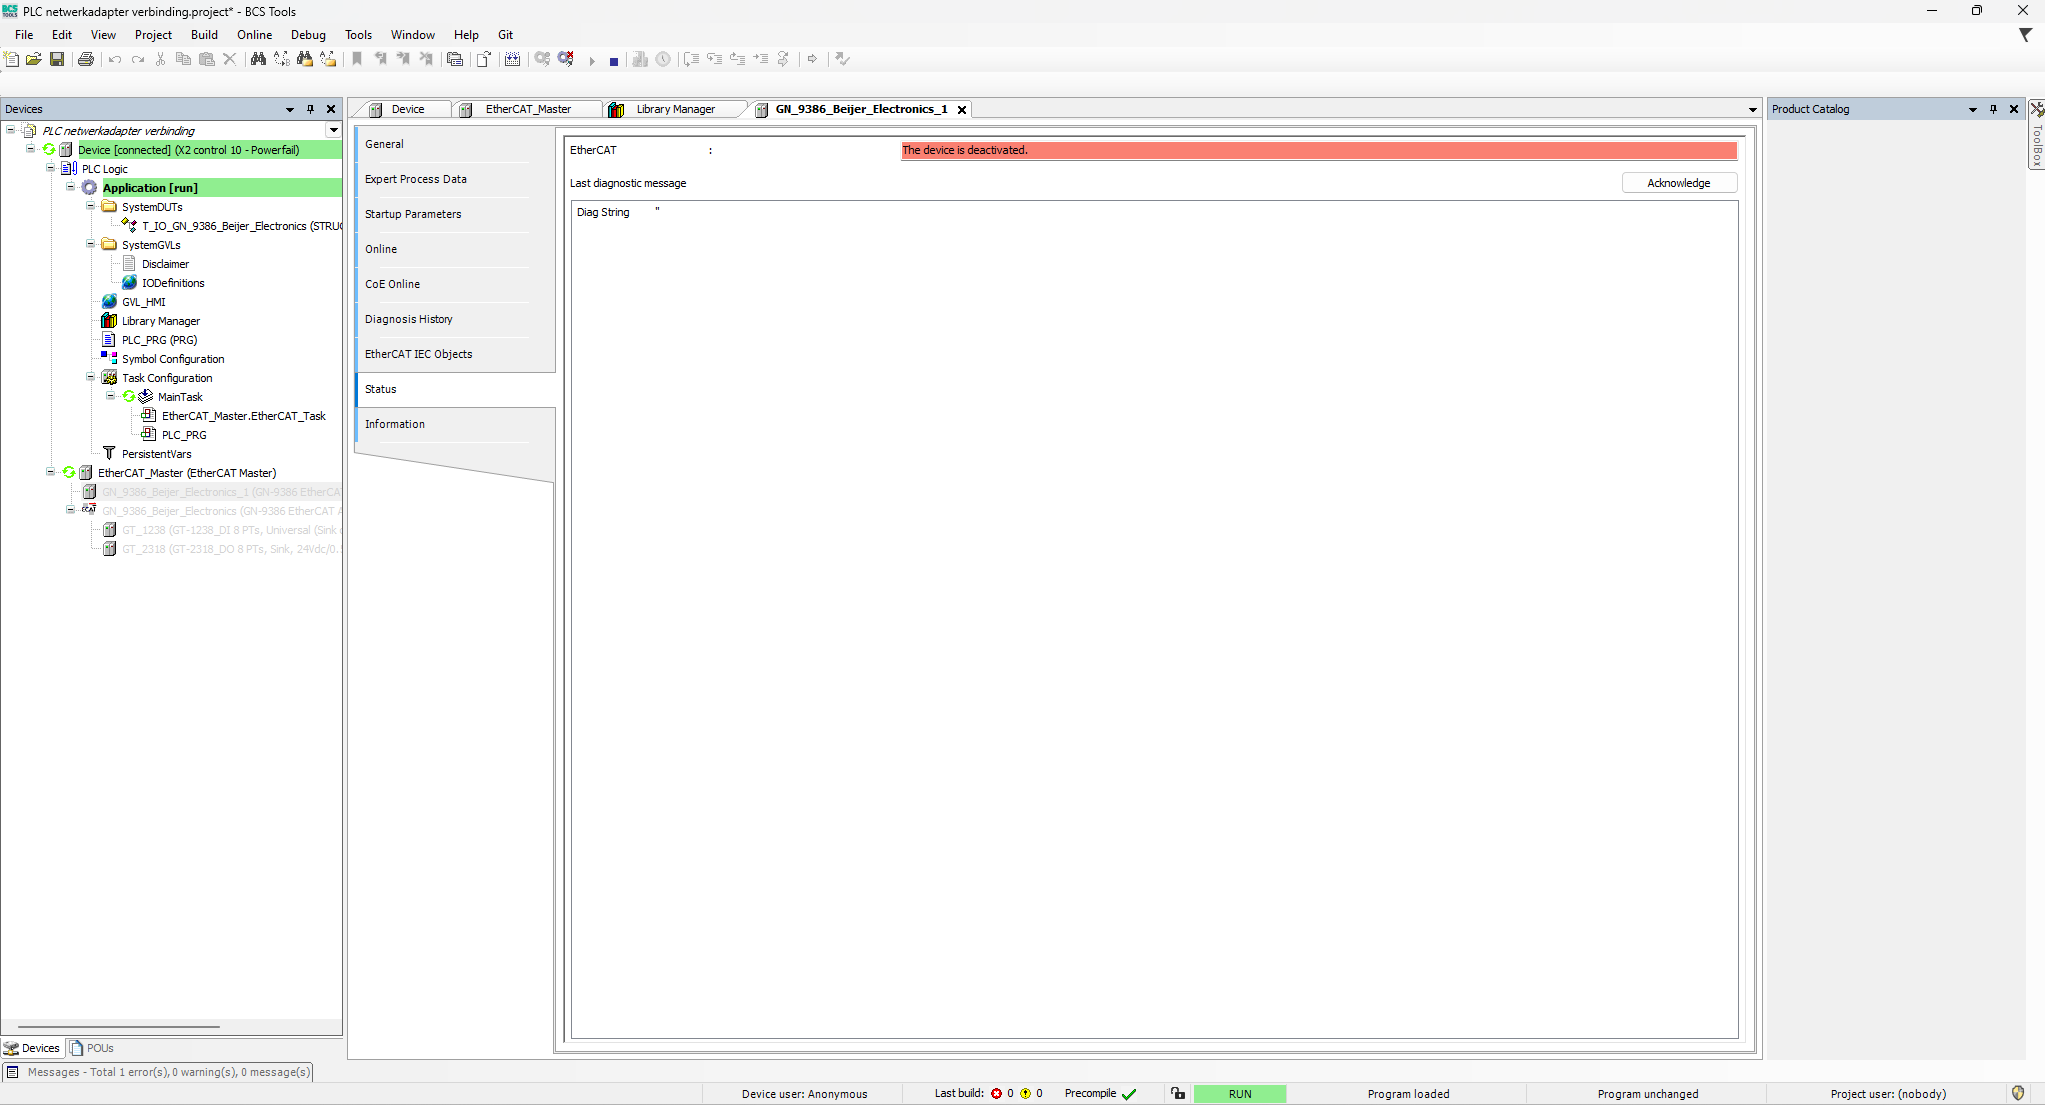
Task: Click the blue Stop application icon
Action: (613, 60)
